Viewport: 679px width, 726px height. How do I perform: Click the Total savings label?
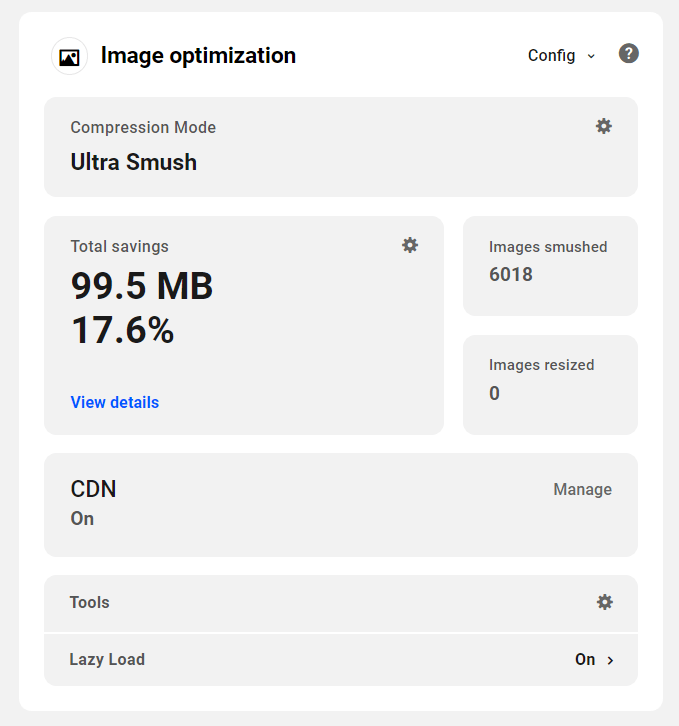(119, 246)
